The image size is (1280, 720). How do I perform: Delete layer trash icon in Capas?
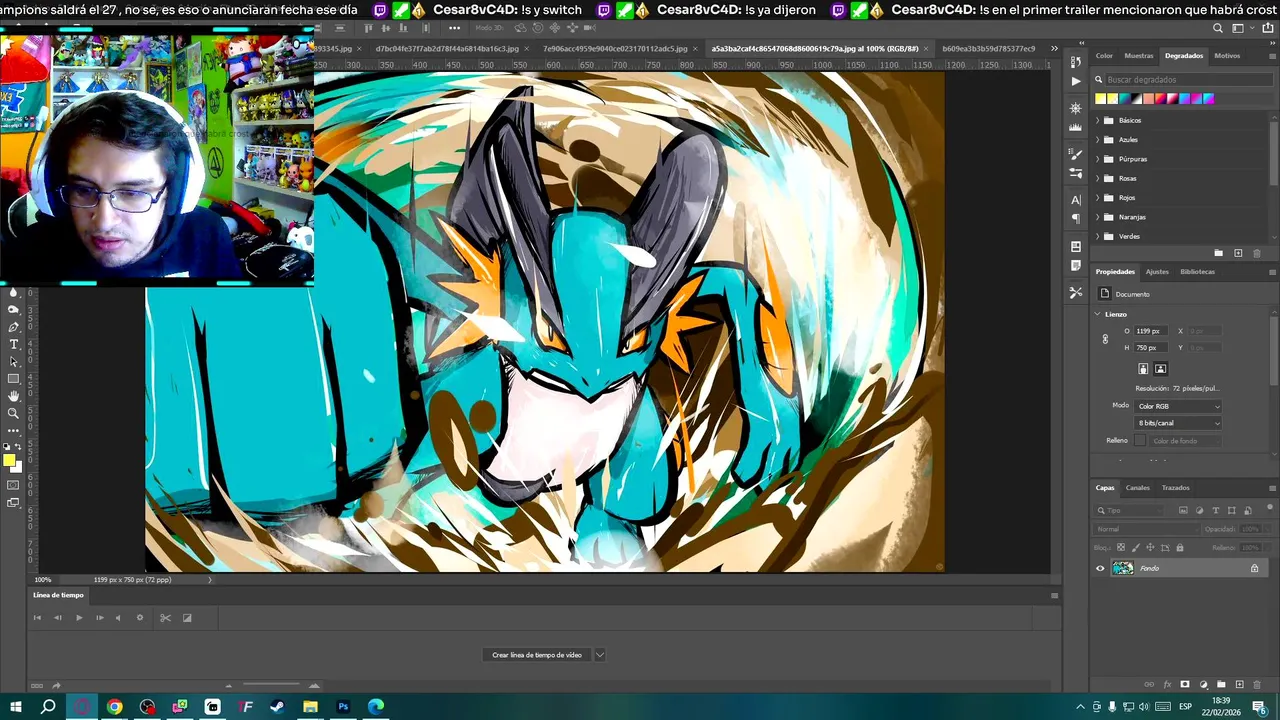click(x=1257, y=684)
